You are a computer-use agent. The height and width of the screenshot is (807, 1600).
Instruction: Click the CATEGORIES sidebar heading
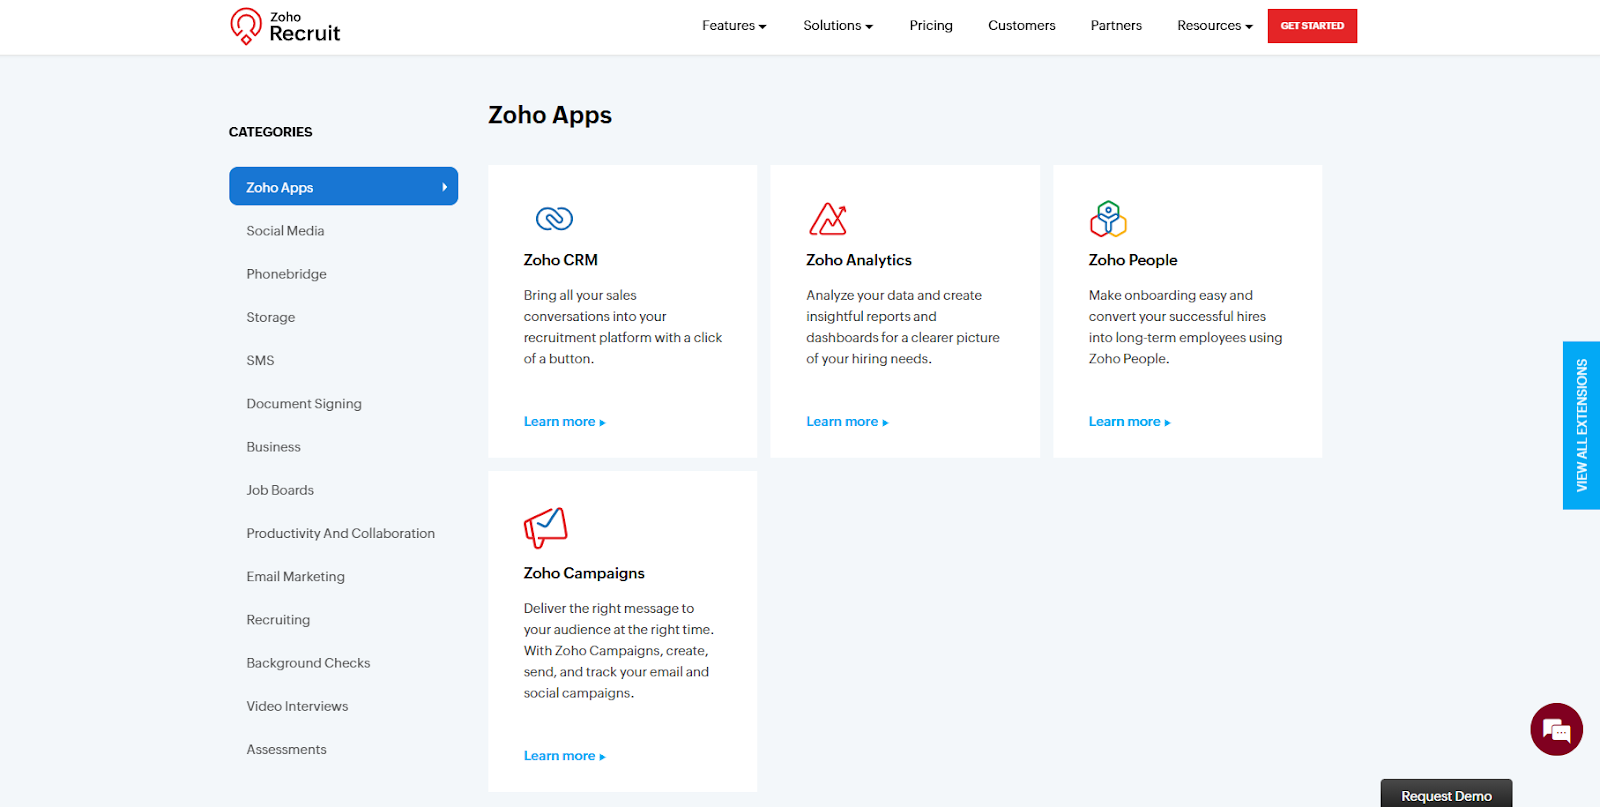[270, 132]
